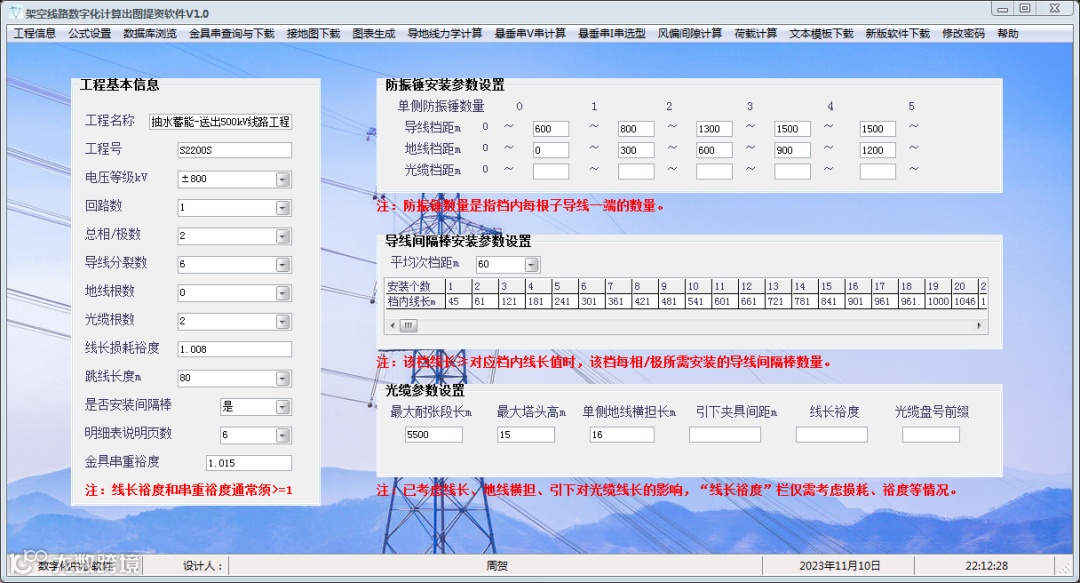
Task: Select the 安装个数 cell showing 20
Action: 964,286
